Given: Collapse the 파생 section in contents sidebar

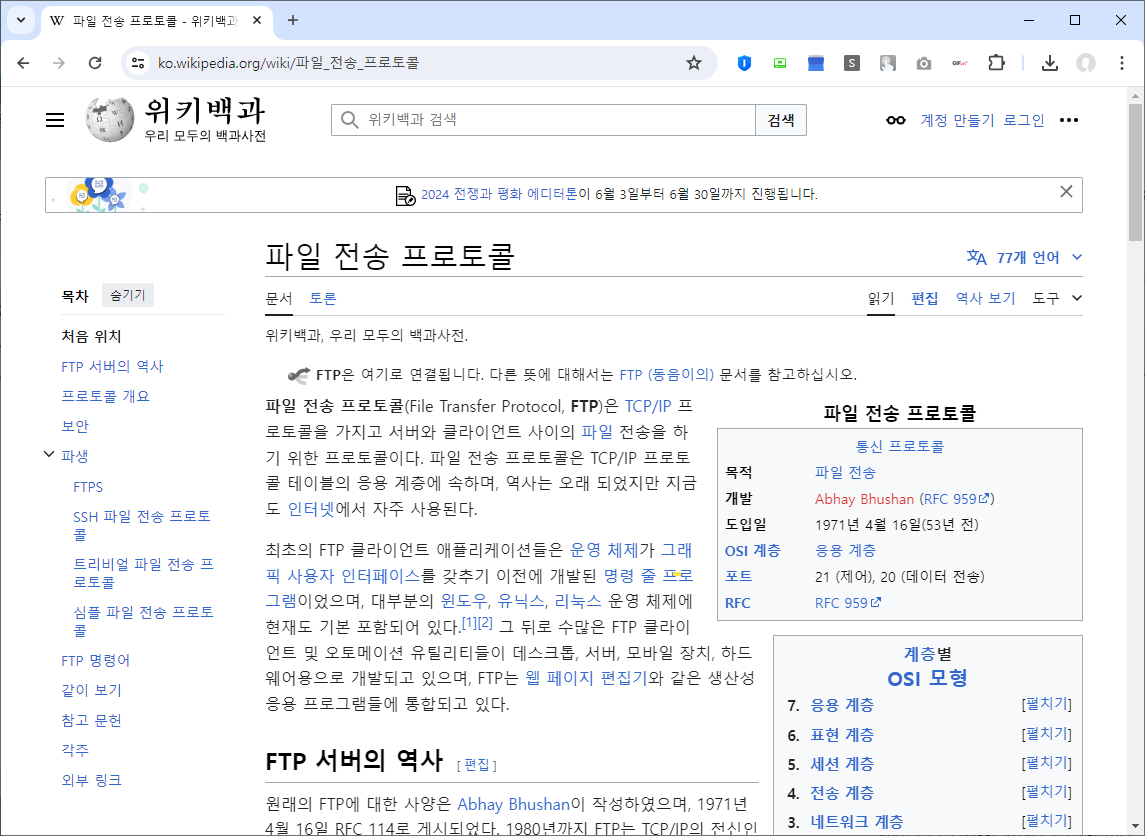Looking at the screenshot, I should click(x=48, y=453).
